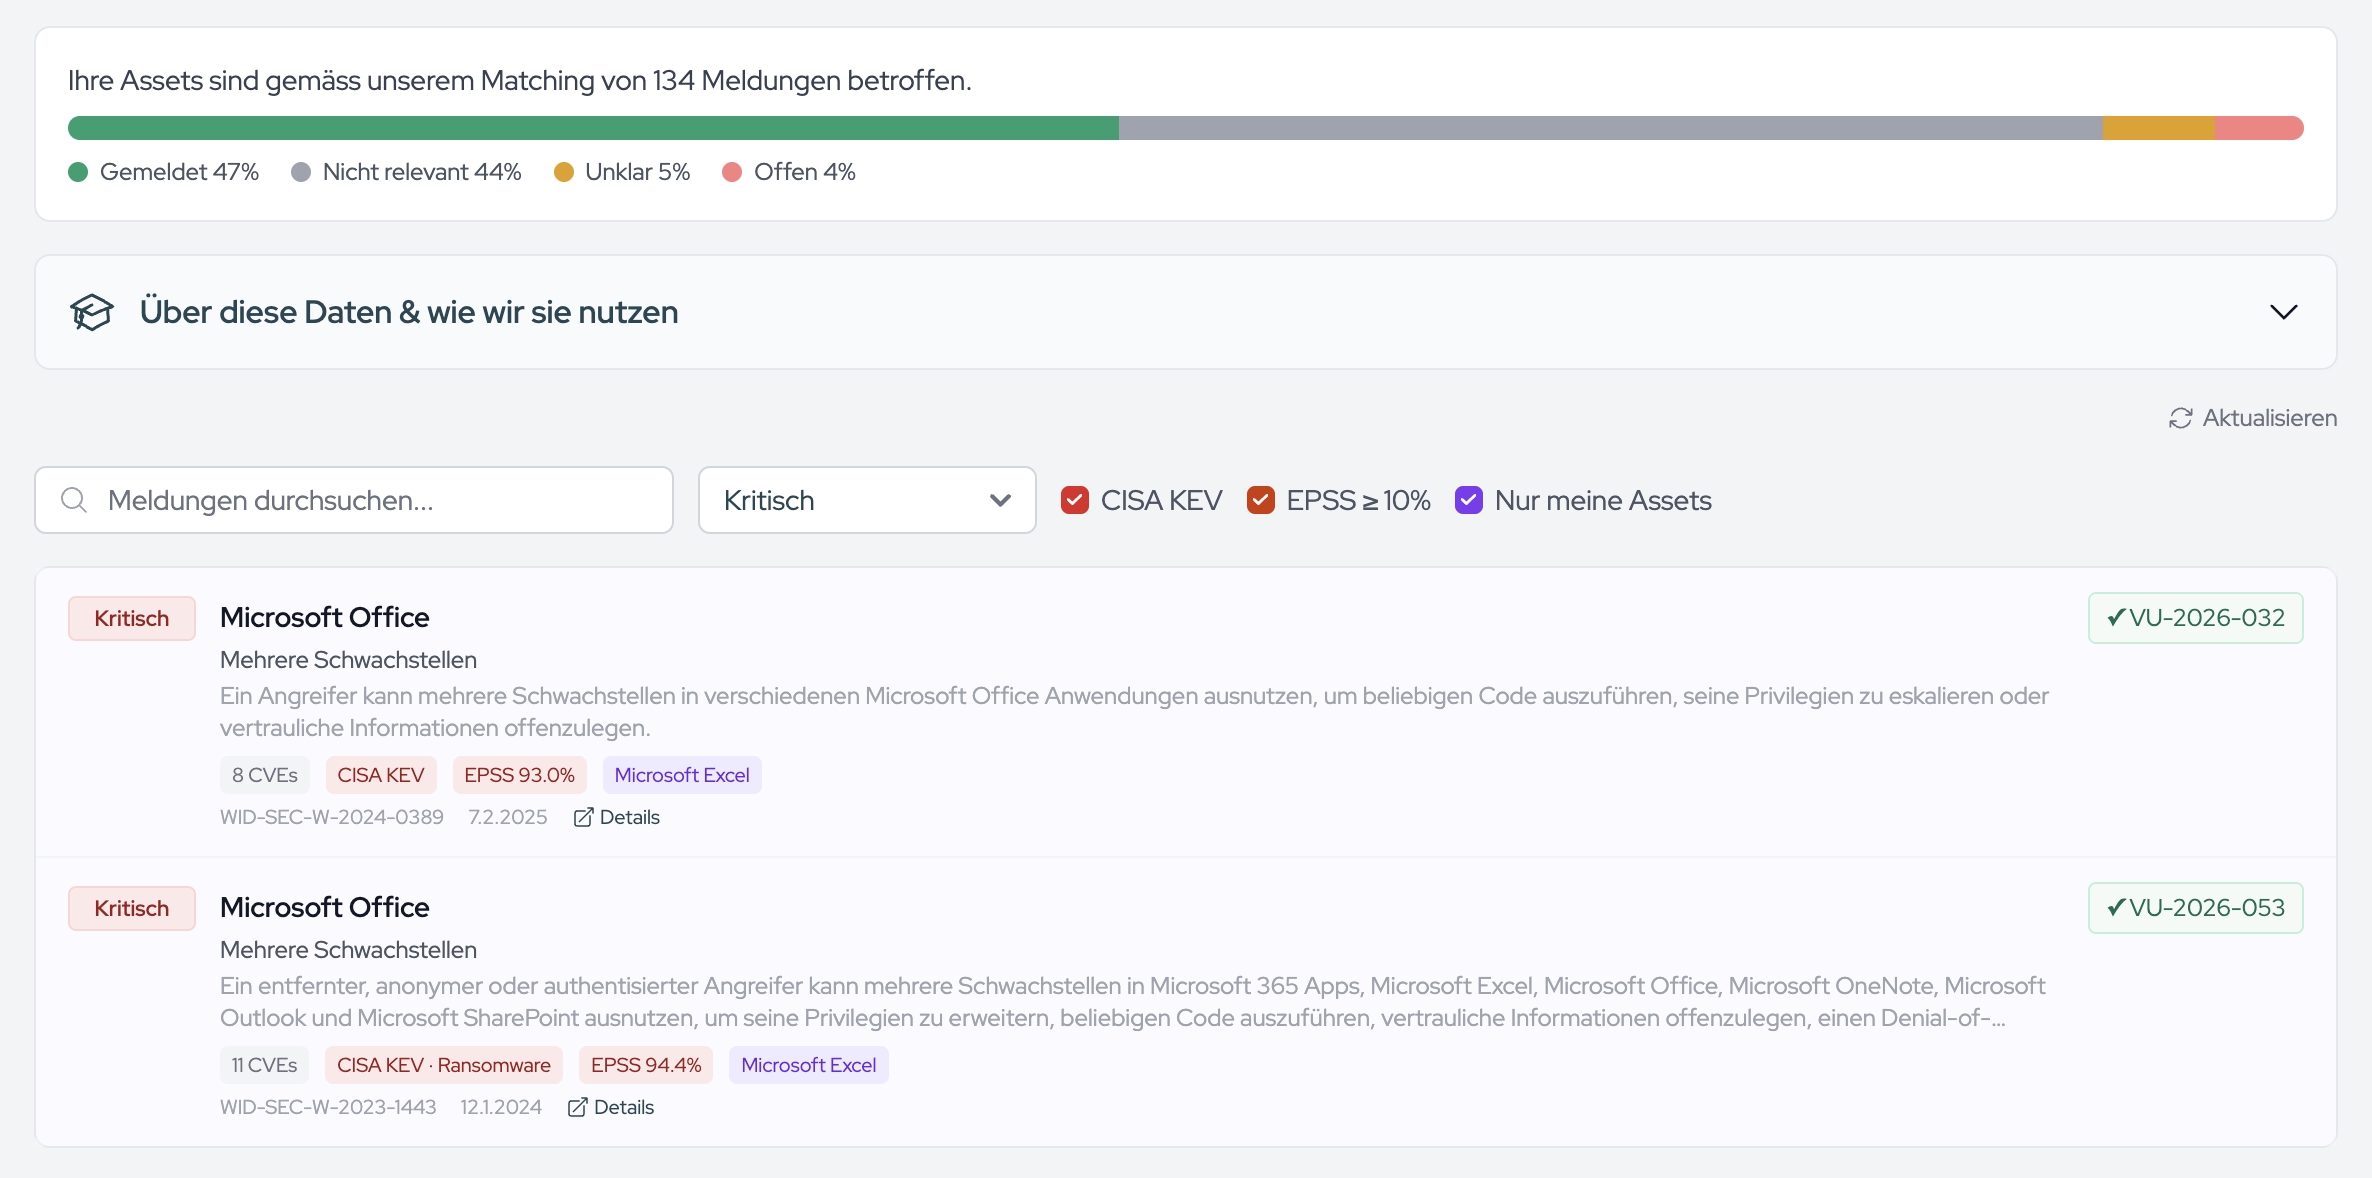This screenshot has height=1178, width=2372.
Task: Focus the Meldungen durchsuchen search field
Action: pyautogui.click(x=354, y=500)
